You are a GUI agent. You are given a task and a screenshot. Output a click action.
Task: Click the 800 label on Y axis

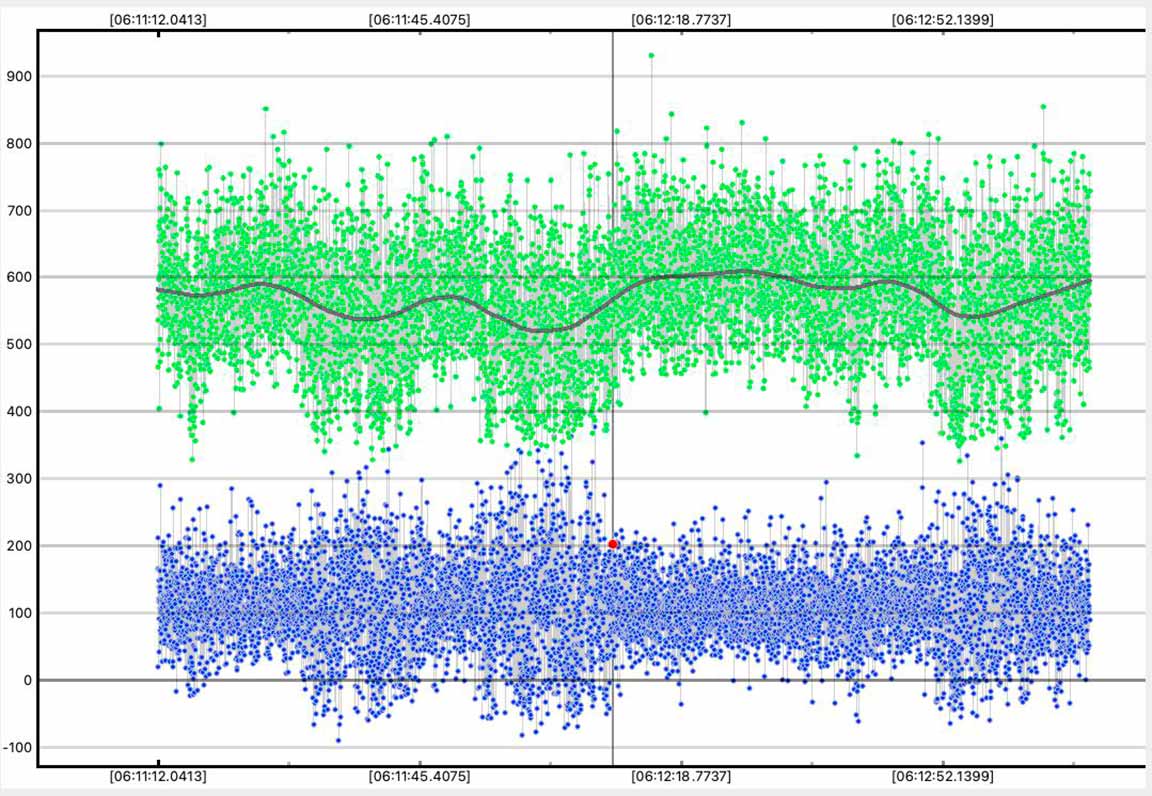(18, 144)
